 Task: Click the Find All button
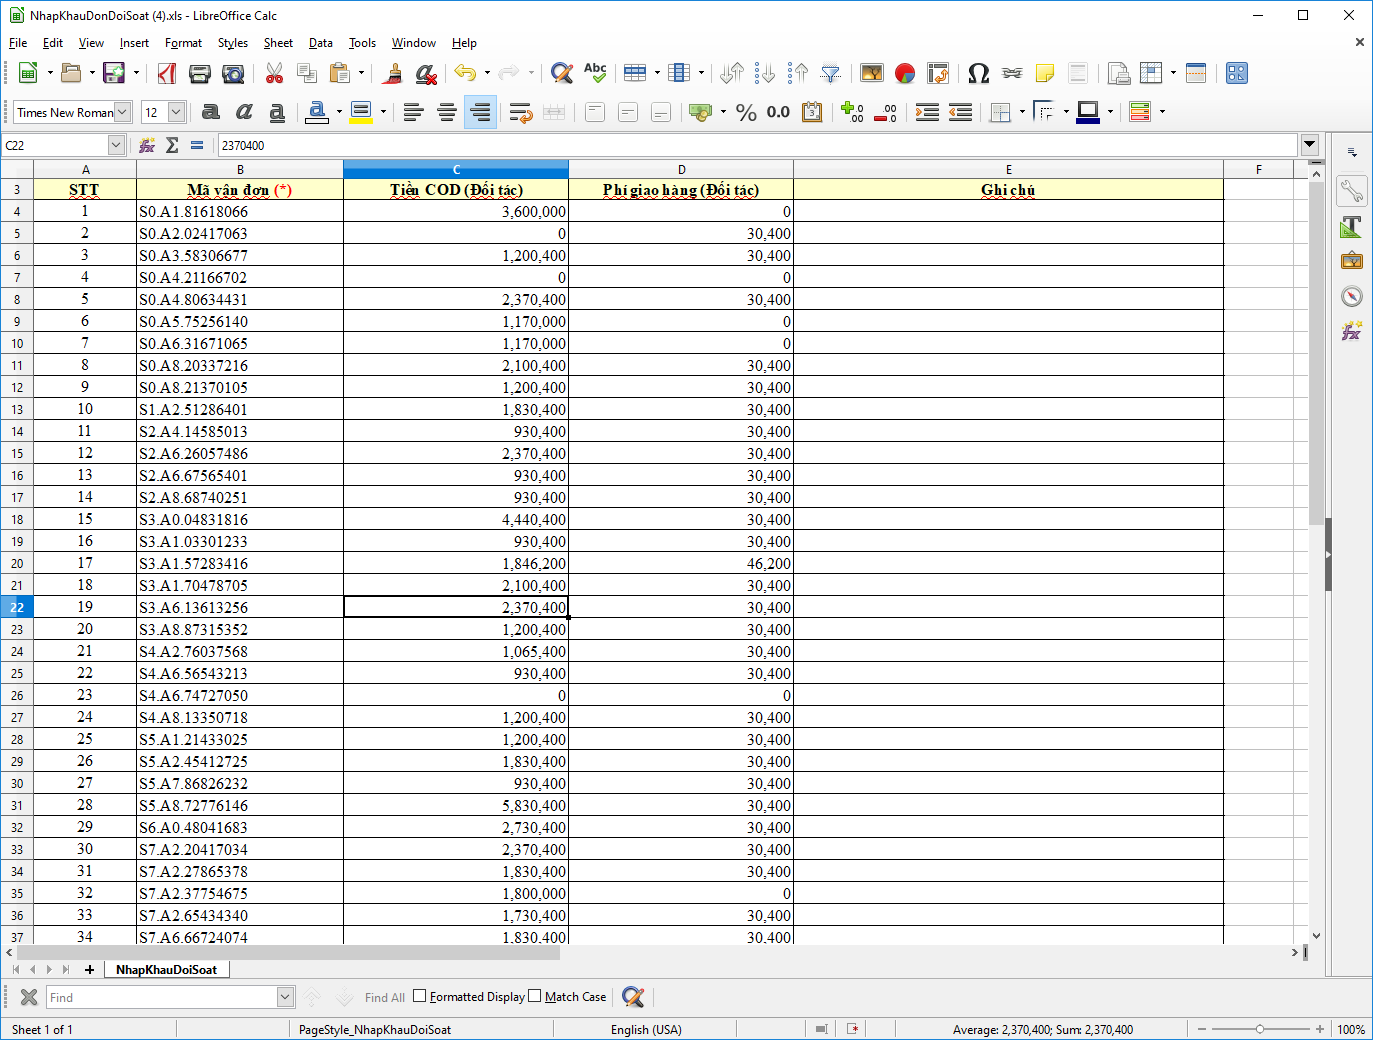[384, 997]
